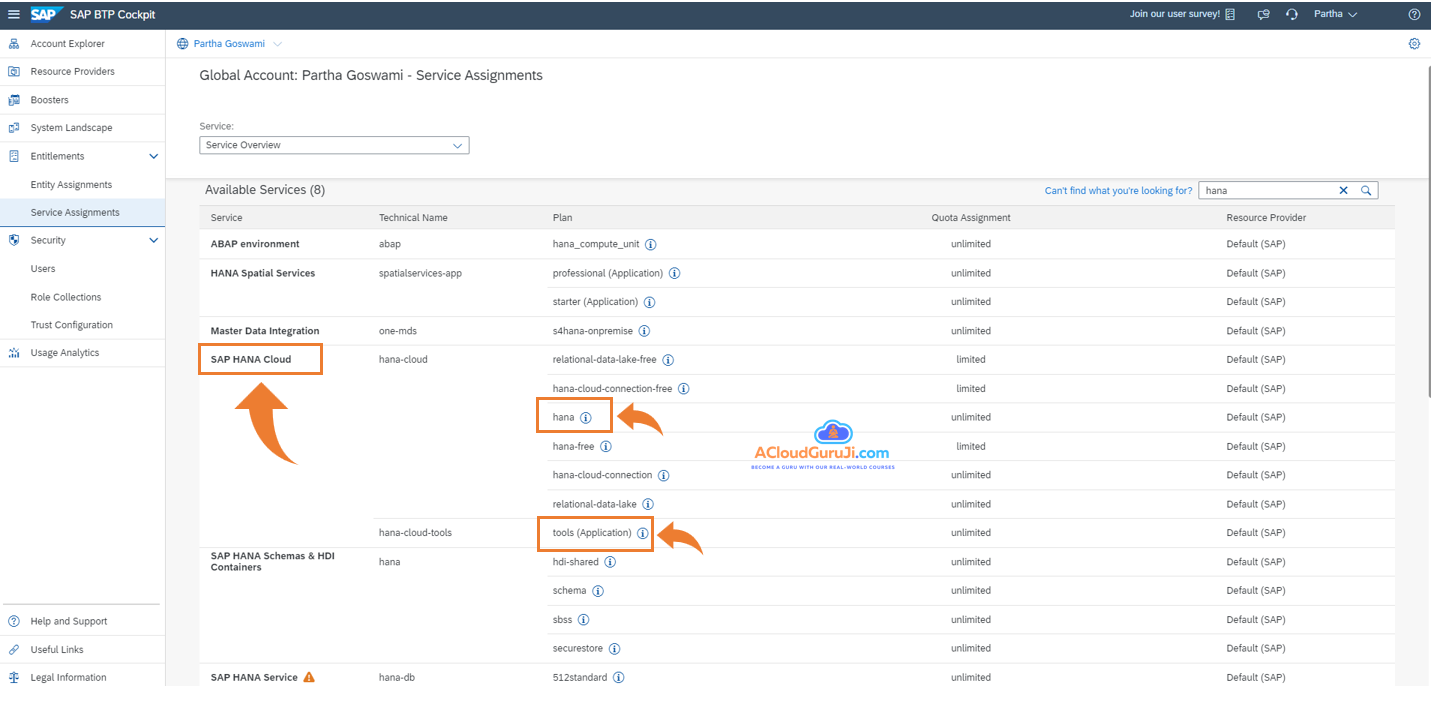The height and width of the screenshot is (715, 1431).
Task: Click the hana search input field
Action: 1265,190
